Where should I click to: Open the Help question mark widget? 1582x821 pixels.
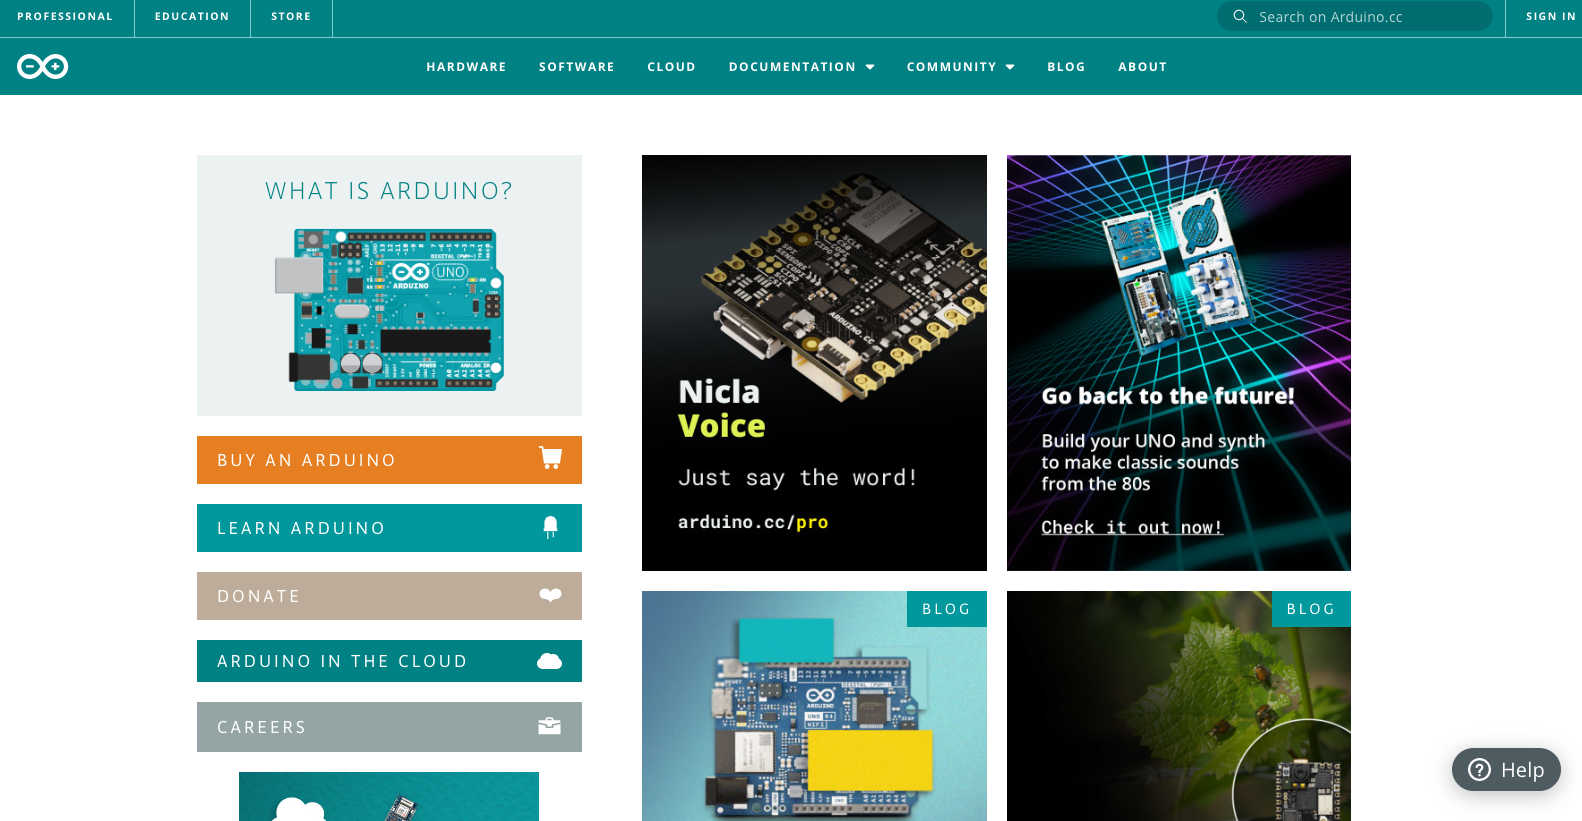1505,769
